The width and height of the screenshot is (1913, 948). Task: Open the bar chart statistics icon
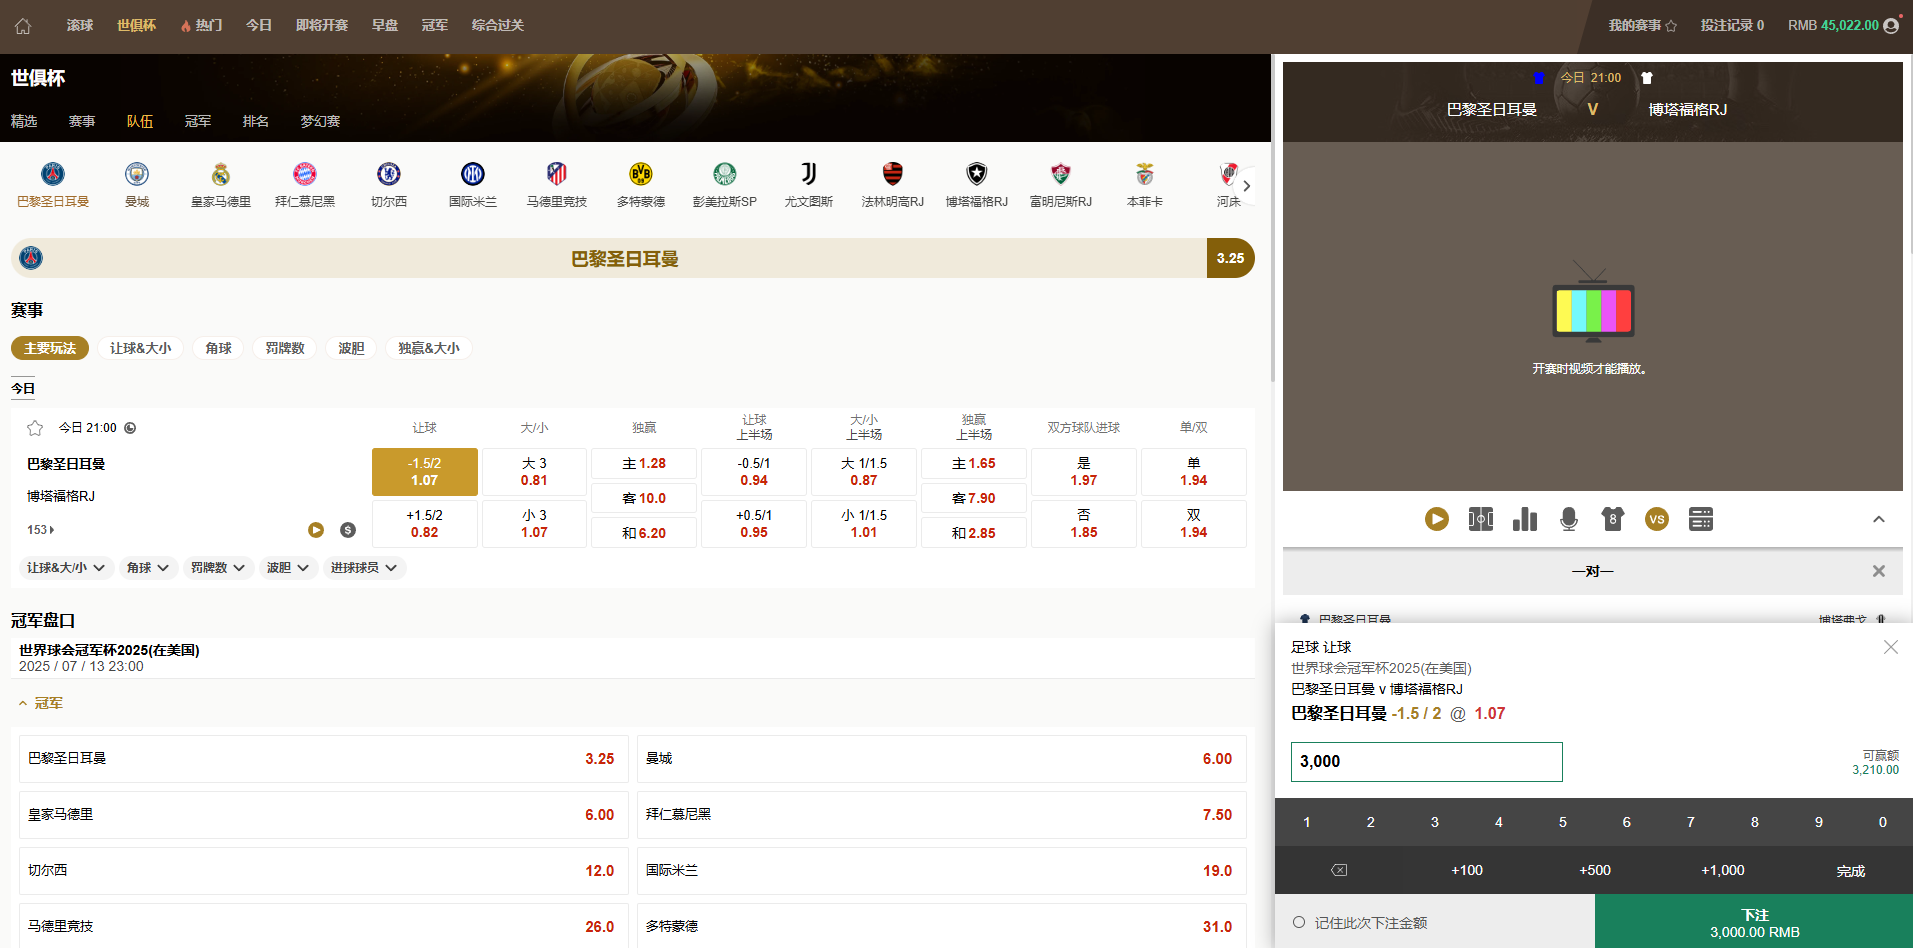[1525, 519]
